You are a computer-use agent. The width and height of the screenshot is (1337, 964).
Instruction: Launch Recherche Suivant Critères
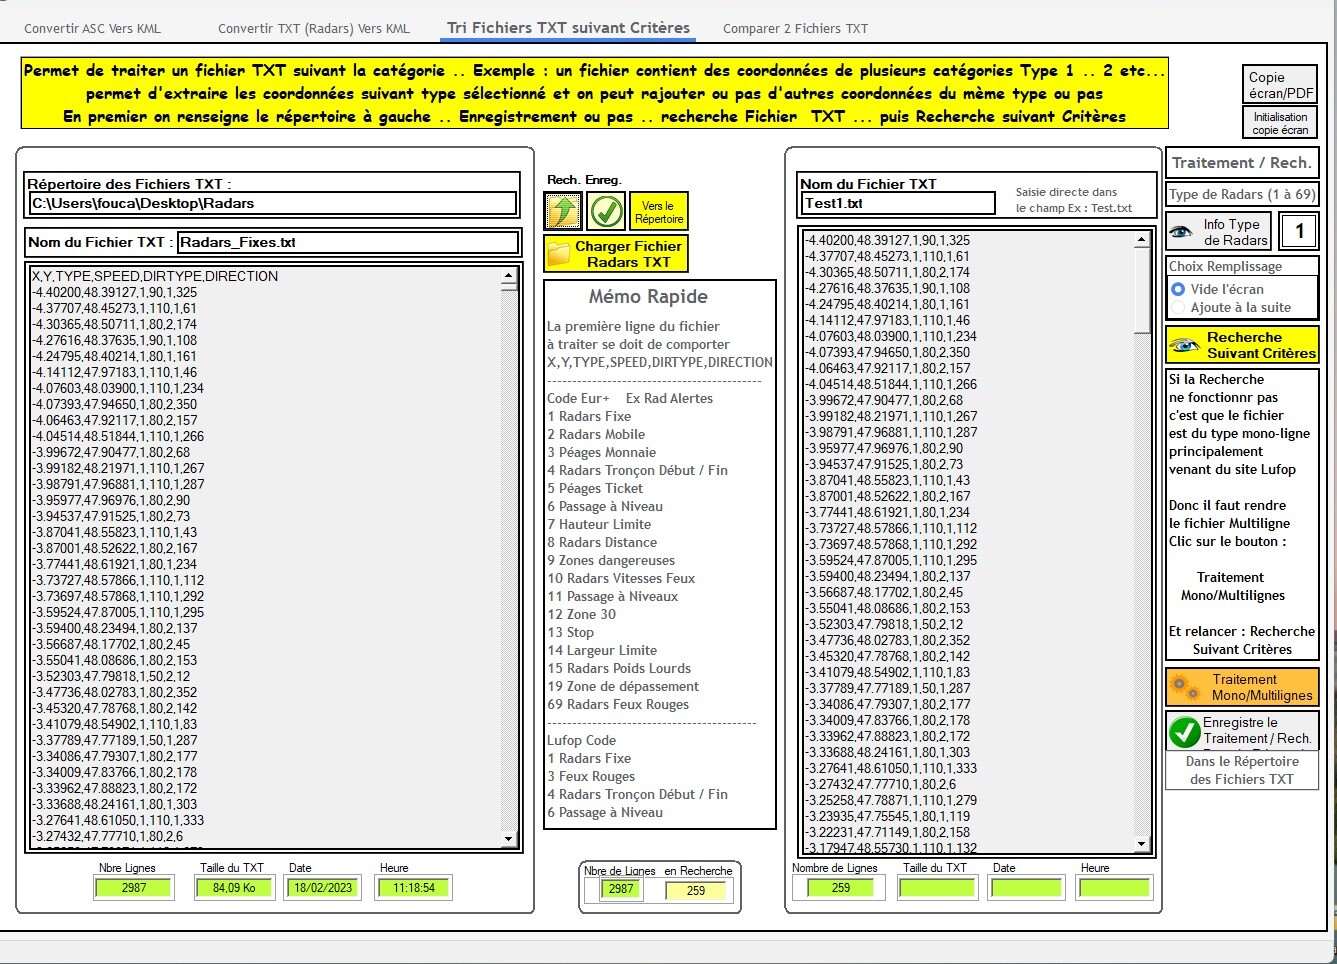pos(1242,345)
